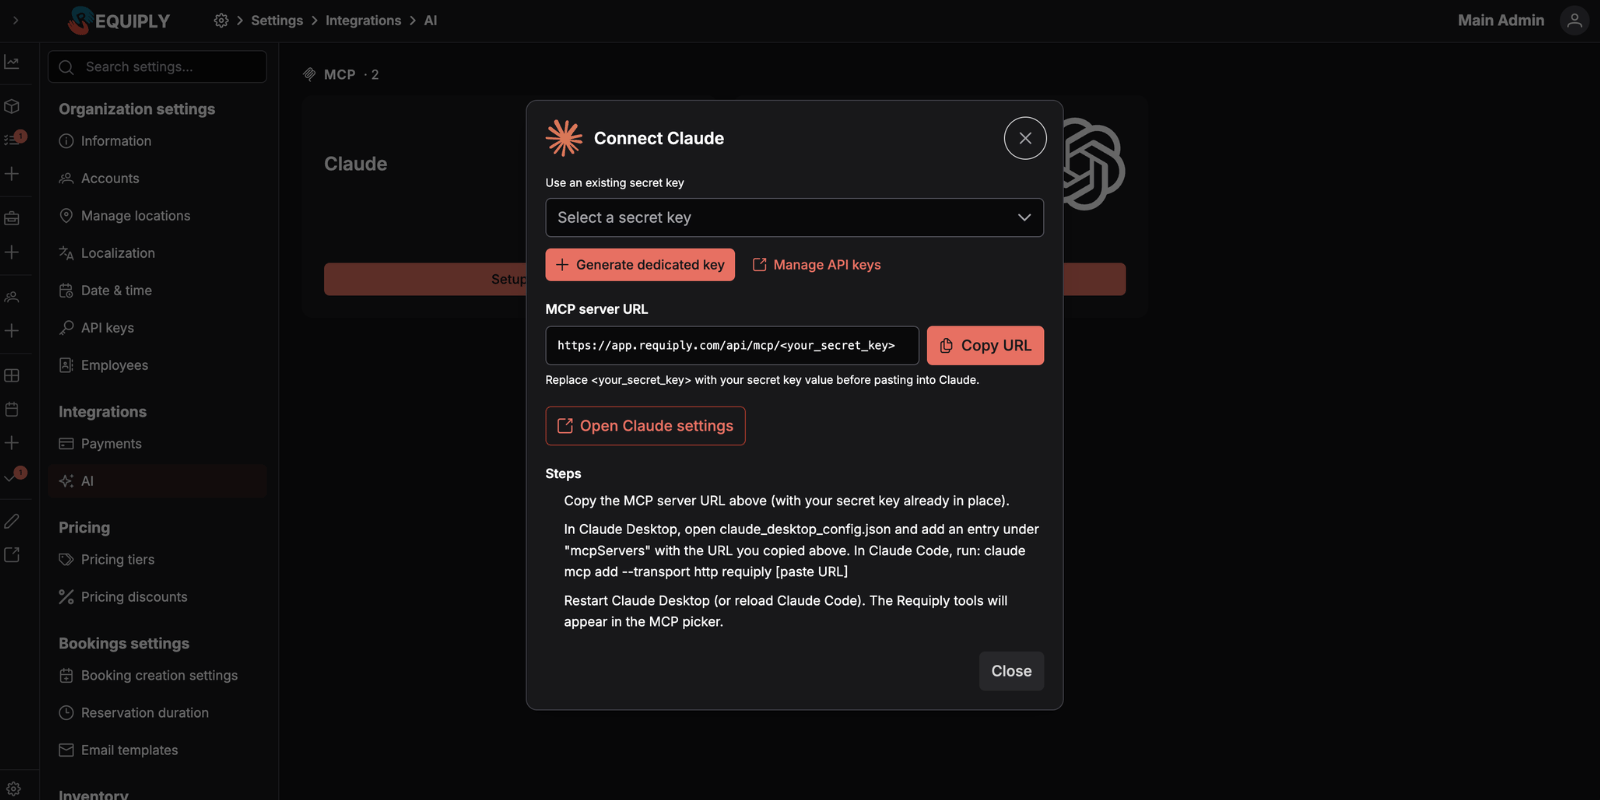Open Manage locations settings page

157,216
